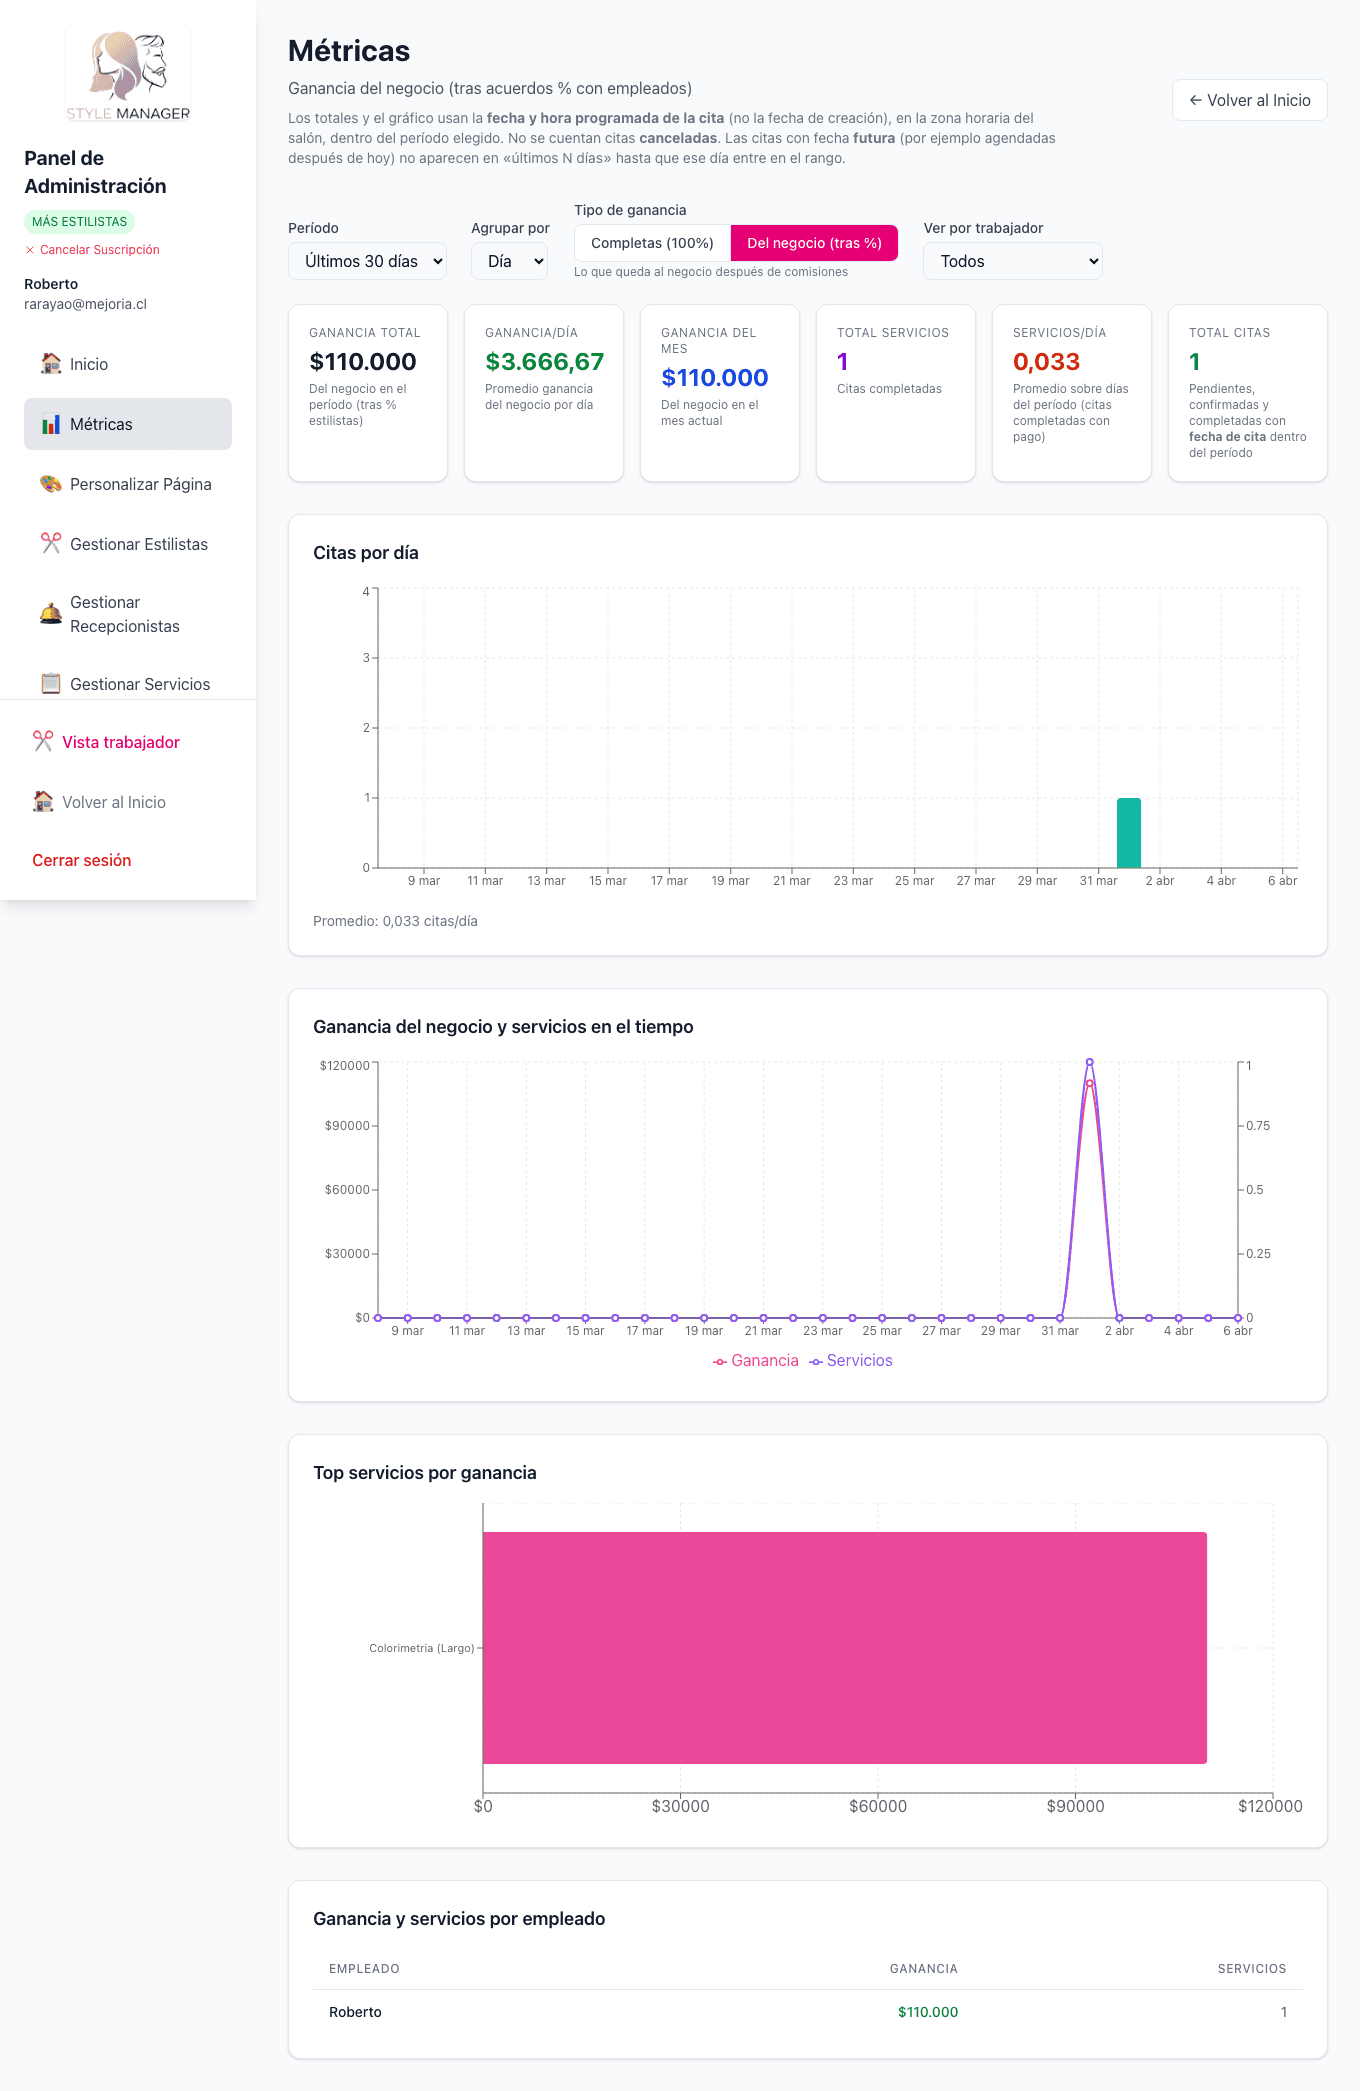Toggle Ganancia series in chart legend
The width and height of the screenshot is (1360, 2091).
[756, 1361]
